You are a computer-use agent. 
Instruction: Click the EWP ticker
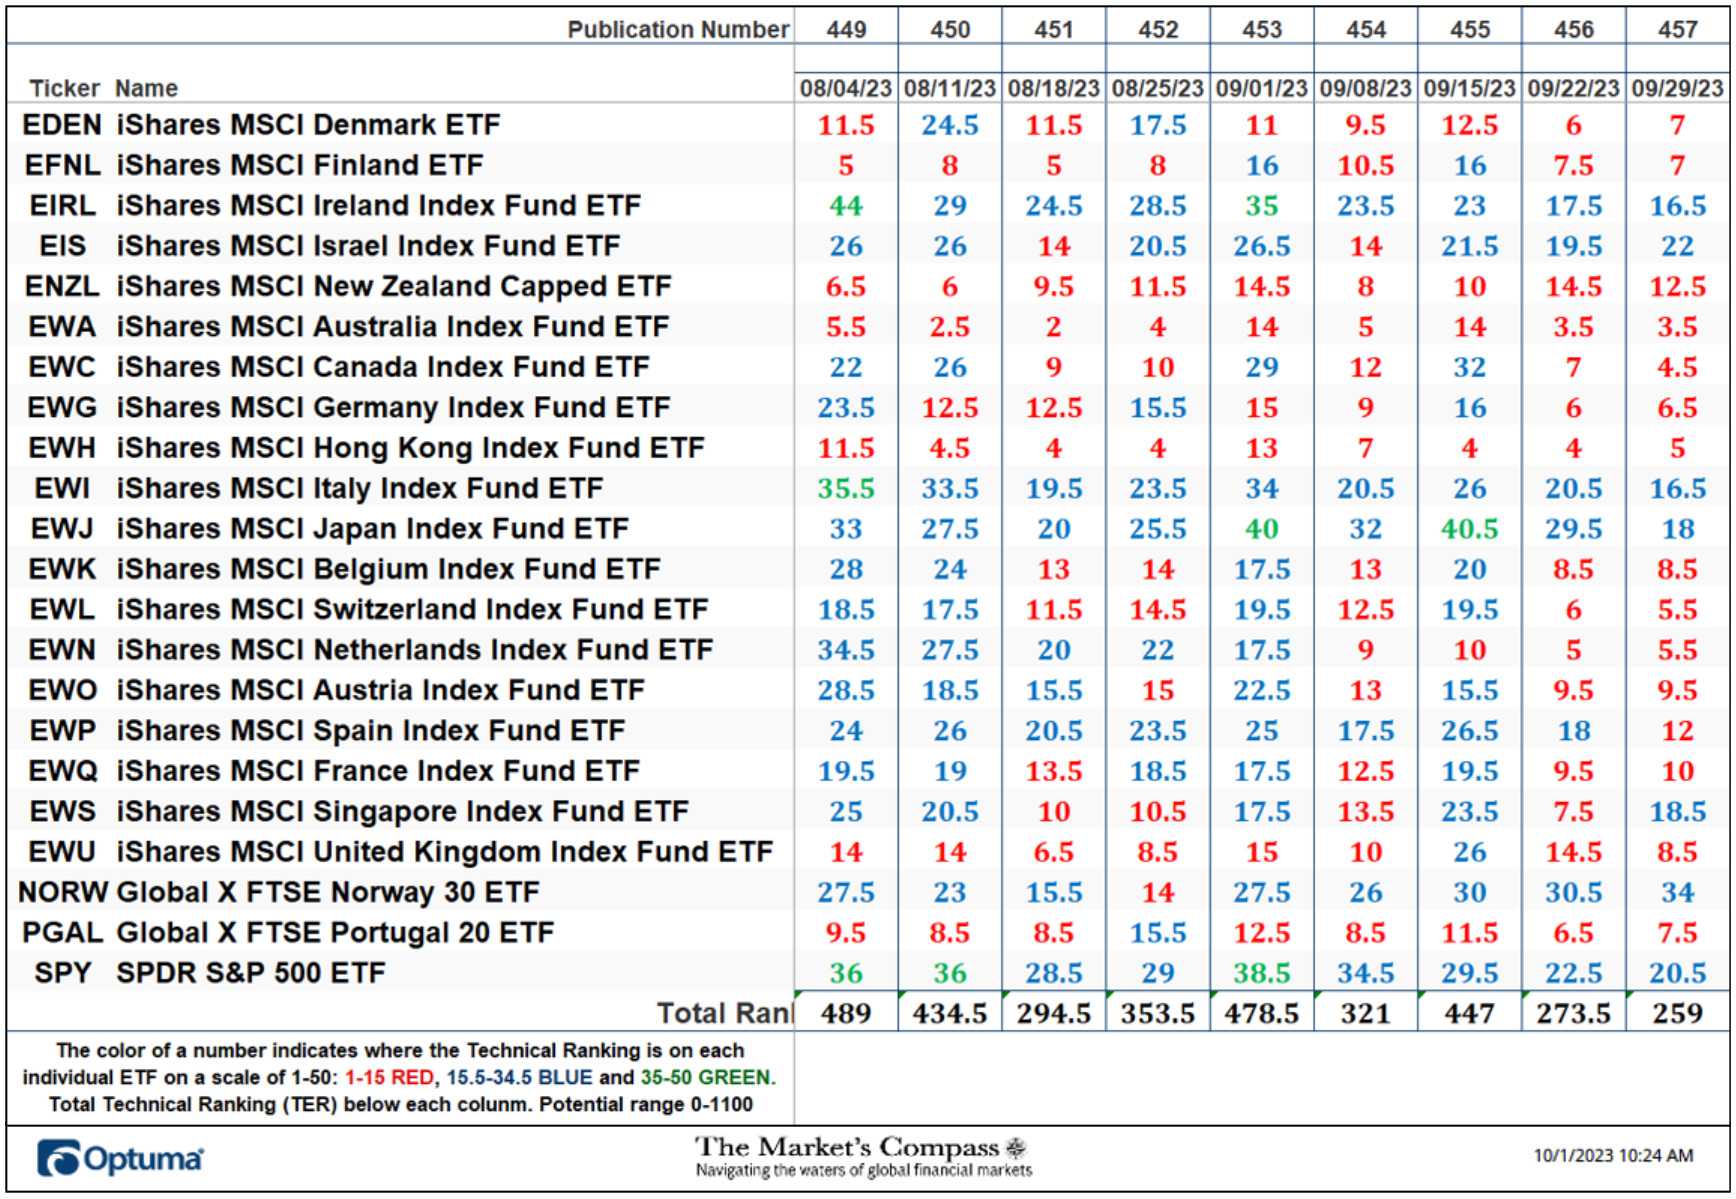point(62,731)
